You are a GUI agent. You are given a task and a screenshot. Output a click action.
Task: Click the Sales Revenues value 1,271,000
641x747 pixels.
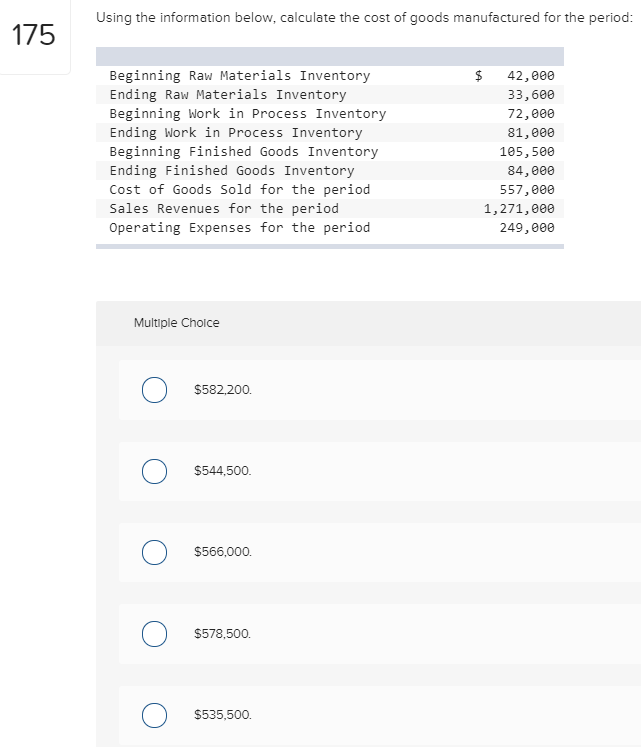(518, 209)
